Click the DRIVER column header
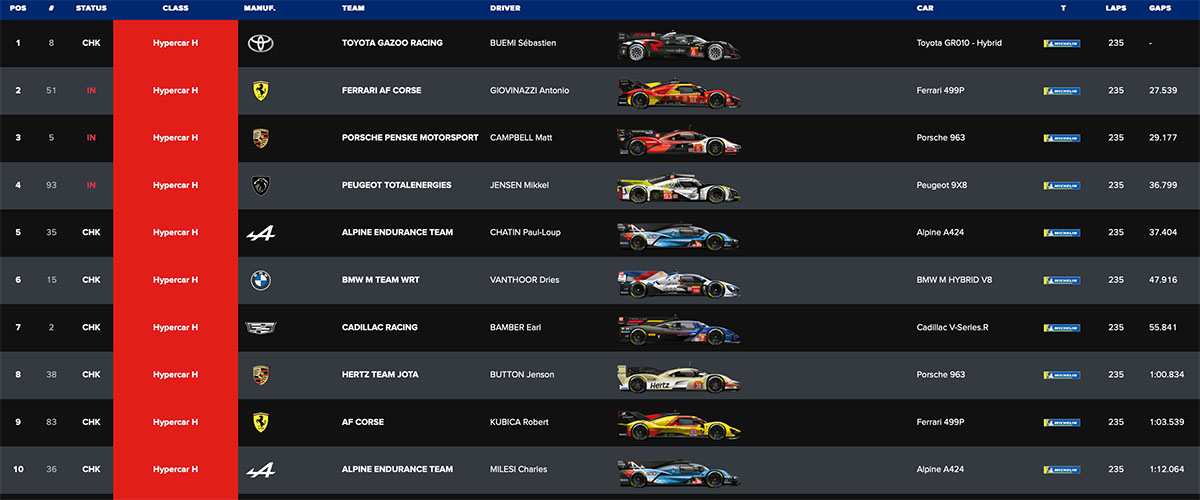The height and width of the screenshot is (500, 1200). [504, 8]
